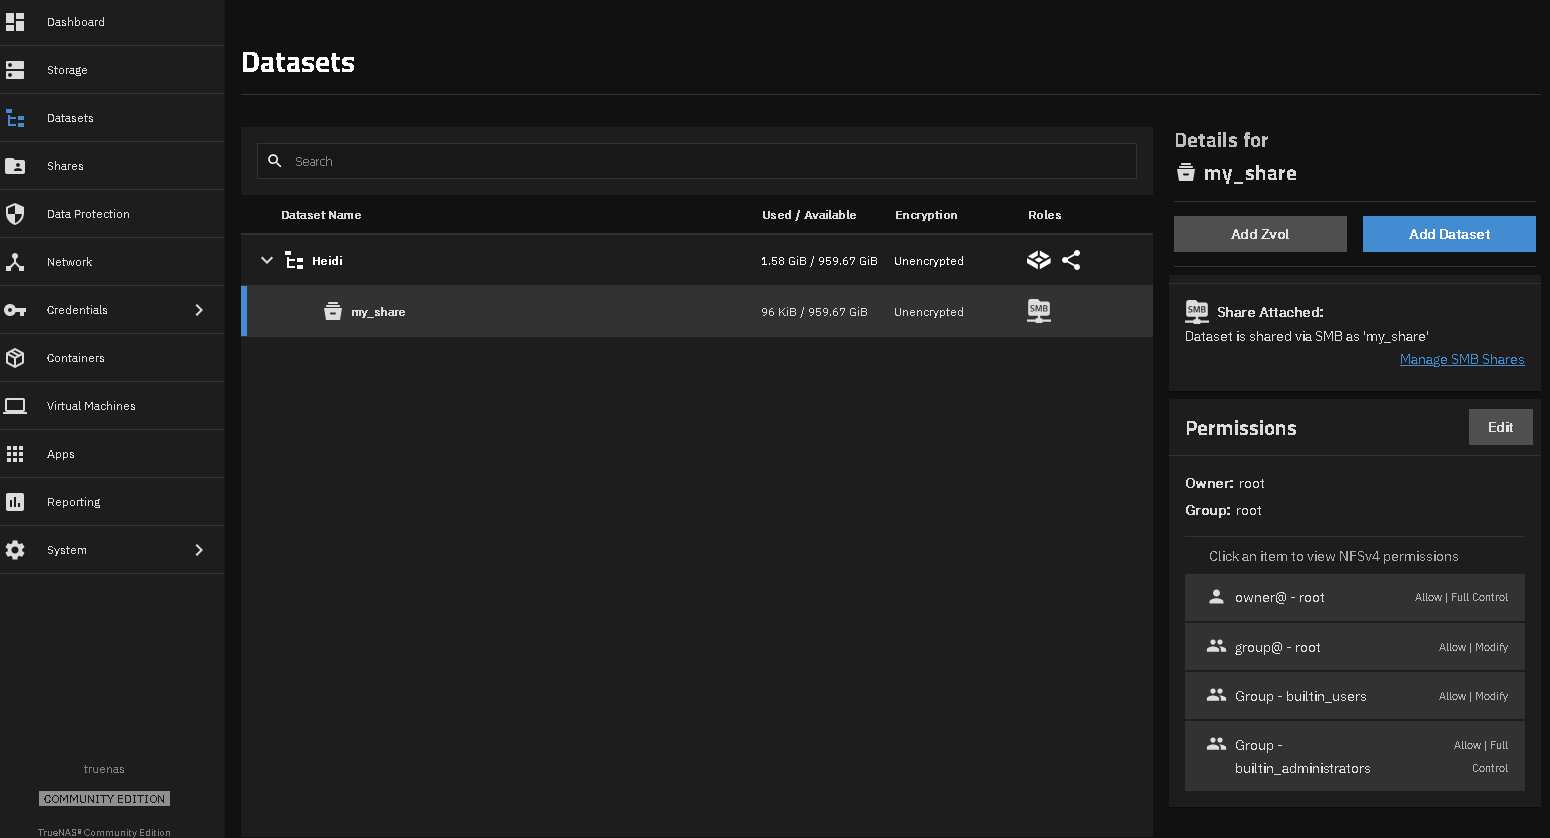Click 'Owner: root' text in Permissions

(x=1225, y=483)
